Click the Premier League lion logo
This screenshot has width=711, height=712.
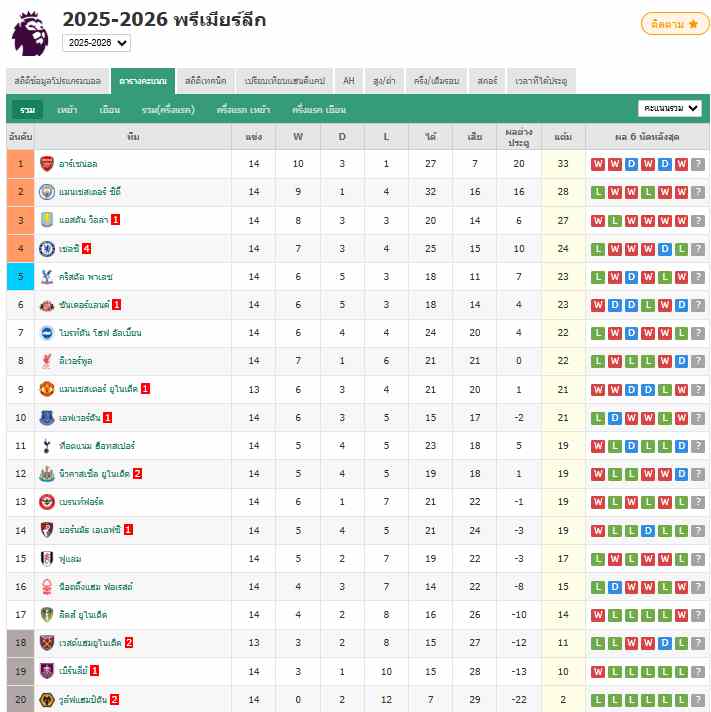click(30, 33)
